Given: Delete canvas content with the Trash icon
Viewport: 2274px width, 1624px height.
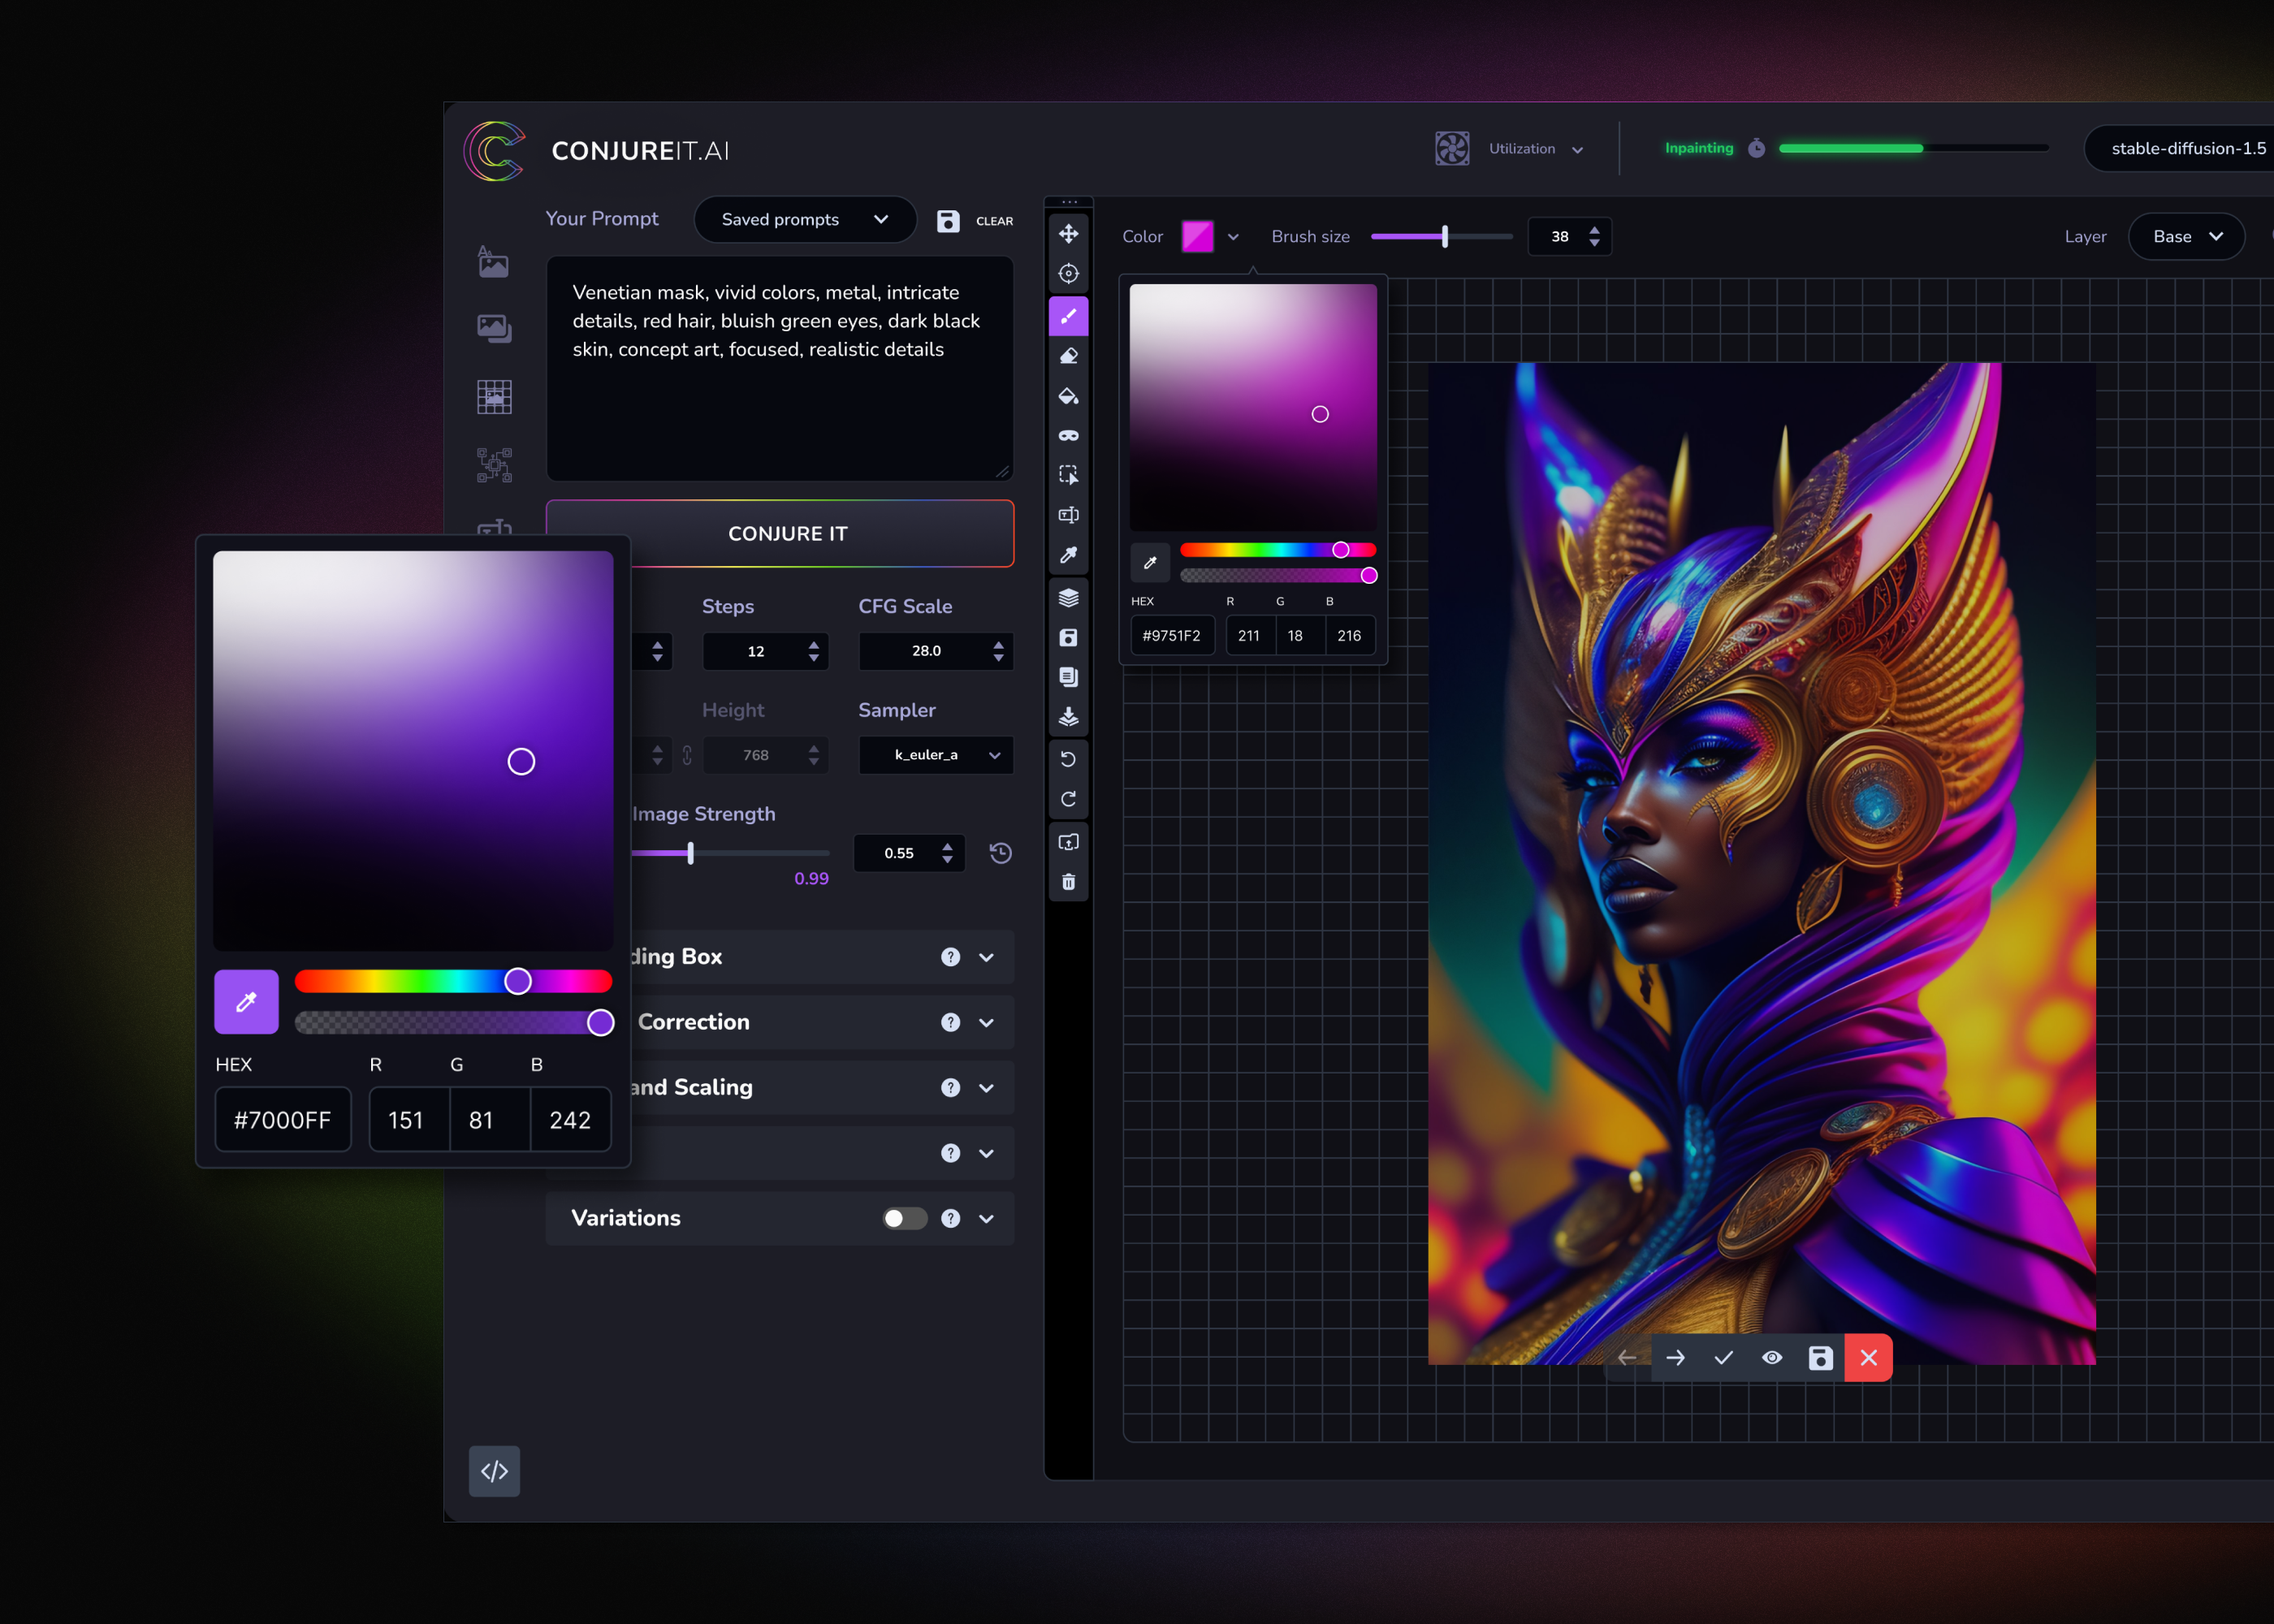Looking at the screenshot, I should click(1068, 881).
